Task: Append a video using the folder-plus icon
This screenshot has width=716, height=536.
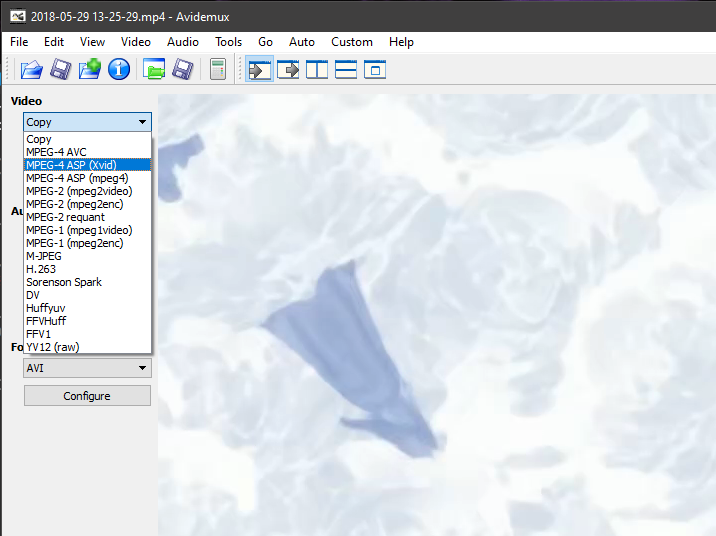Action: click(90, 70)
